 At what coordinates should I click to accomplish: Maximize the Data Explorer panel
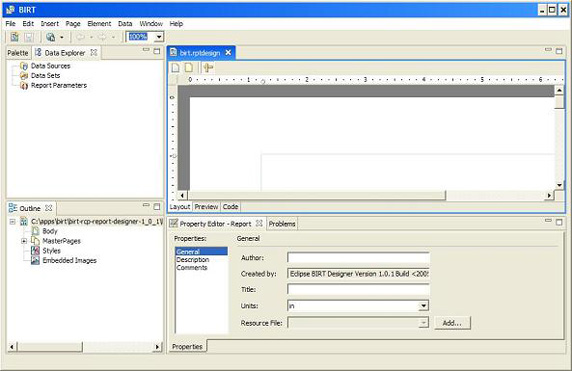click(x=157, y=51)
